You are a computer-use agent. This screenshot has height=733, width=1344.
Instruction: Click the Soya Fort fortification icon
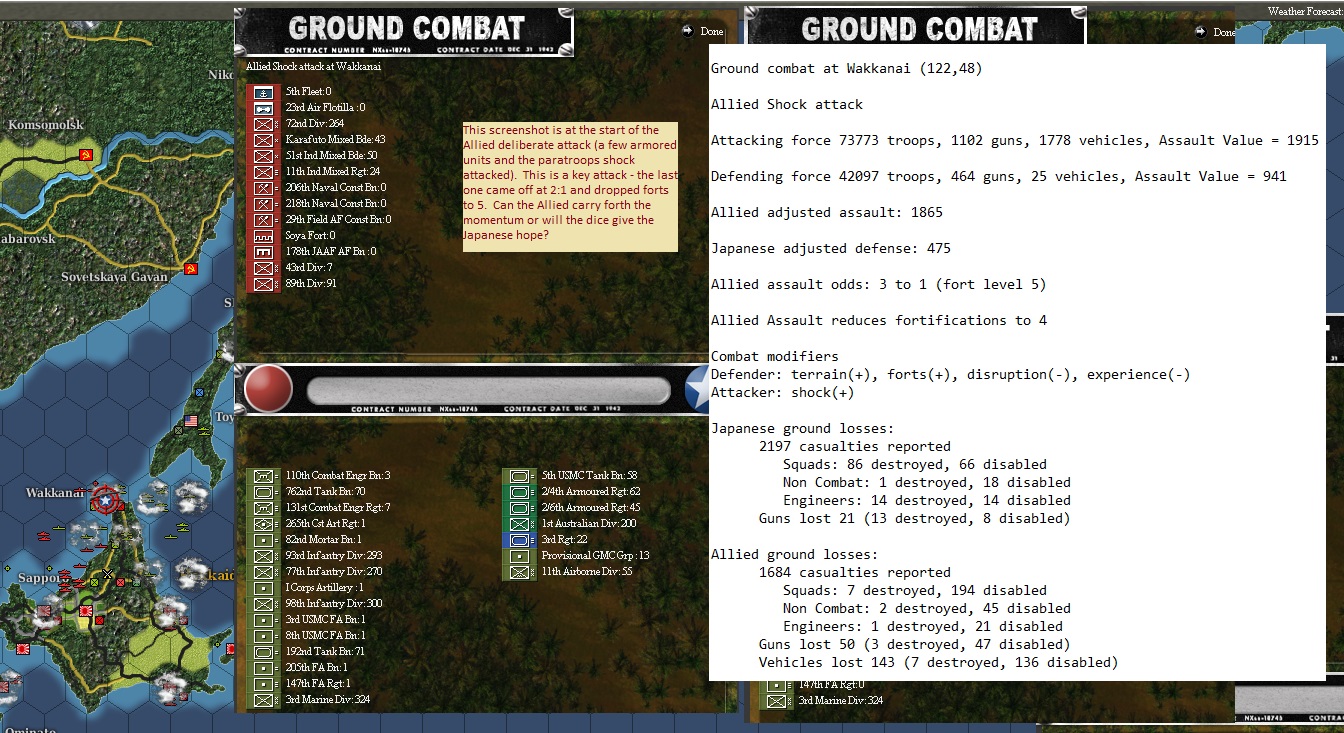tap(263, 236)
